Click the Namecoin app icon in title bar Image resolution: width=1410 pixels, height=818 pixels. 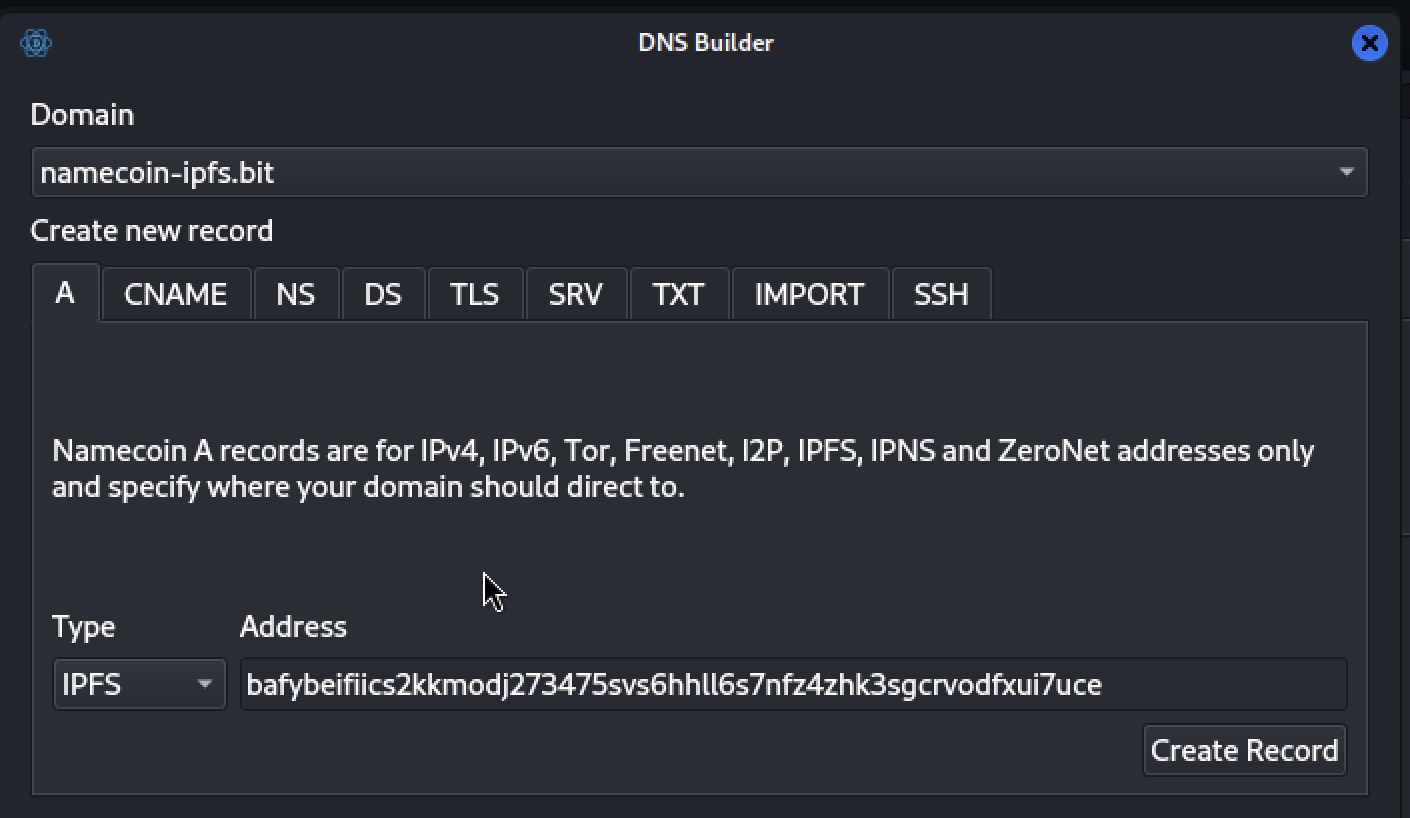[x=36, y=43]
